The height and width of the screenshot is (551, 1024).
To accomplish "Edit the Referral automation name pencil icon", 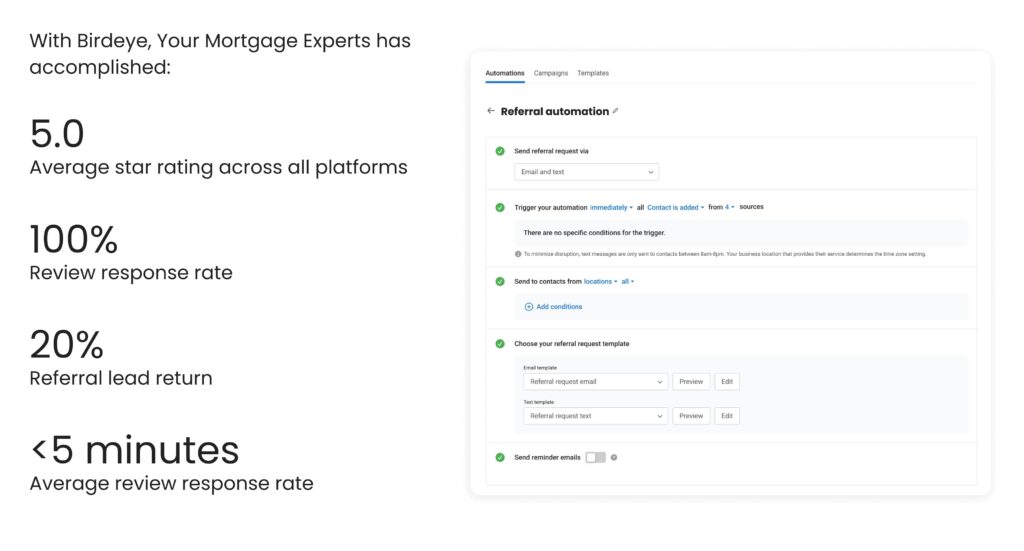I will [x=615, y=111].
